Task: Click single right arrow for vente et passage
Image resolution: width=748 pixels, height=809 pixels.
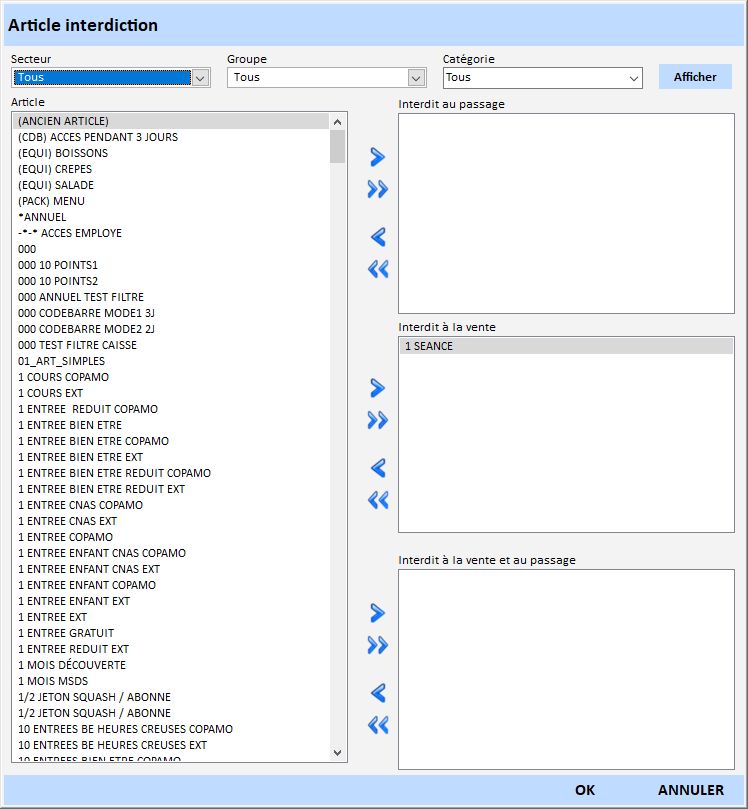Action: pyautogui.click(x=377, y=612)
